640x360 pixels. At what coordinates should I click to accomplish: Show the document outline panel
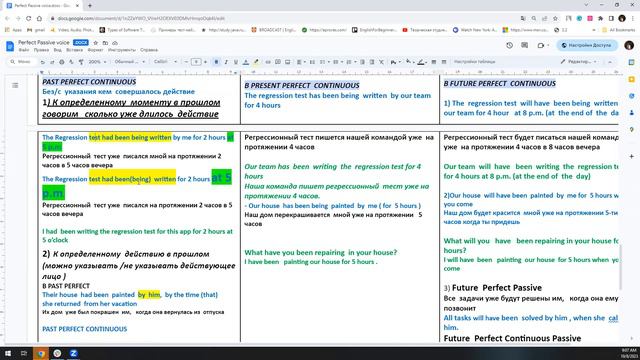click(15, 85)
